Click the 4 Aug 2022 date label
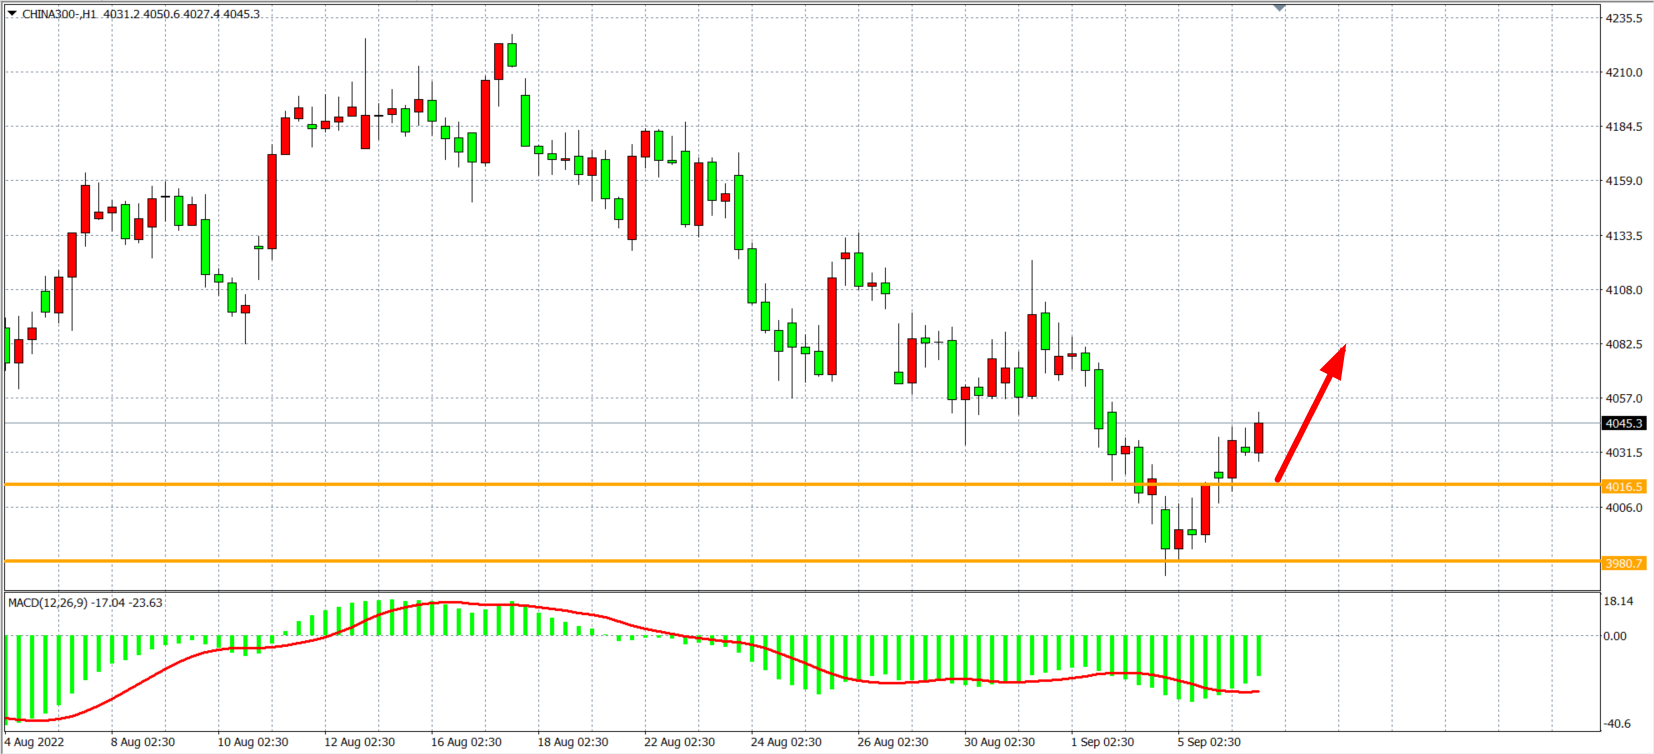The height and width of the screenshot is (754, 1654). (x=35, y=742)
